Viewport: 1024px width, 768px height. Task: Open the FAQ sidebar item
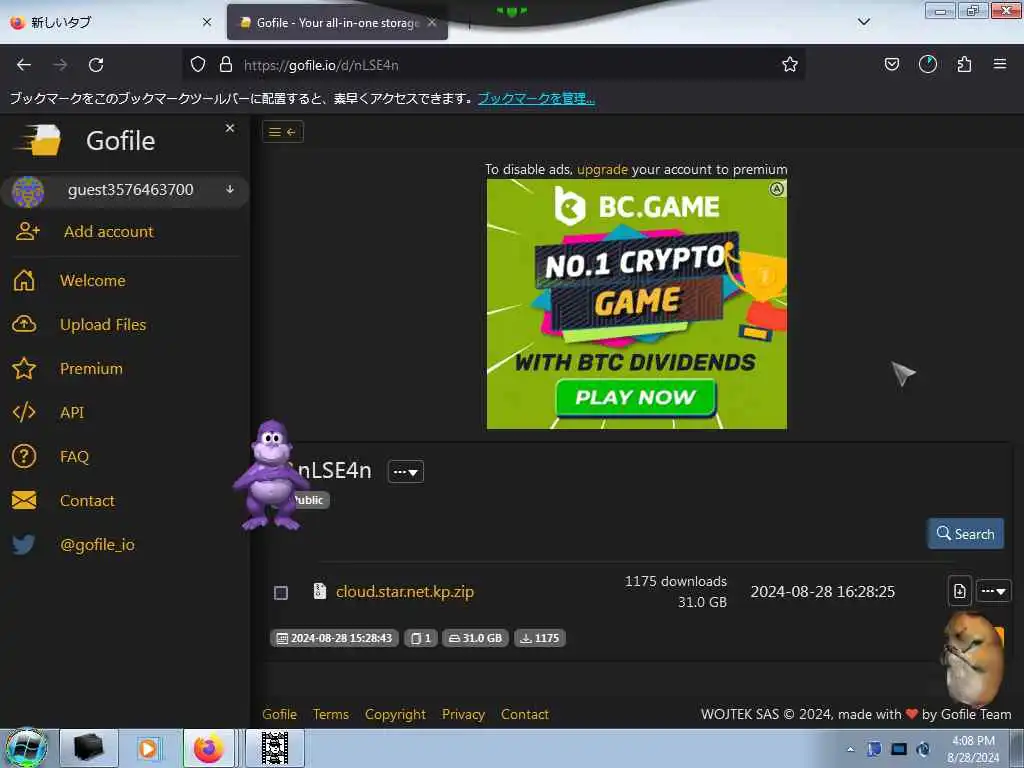(x=74, y=456)
